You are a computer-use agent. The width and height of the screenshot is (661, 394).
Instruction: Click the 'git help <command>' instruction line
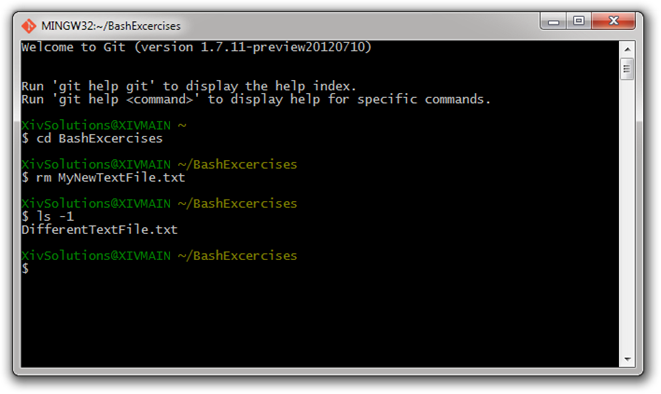256,99
